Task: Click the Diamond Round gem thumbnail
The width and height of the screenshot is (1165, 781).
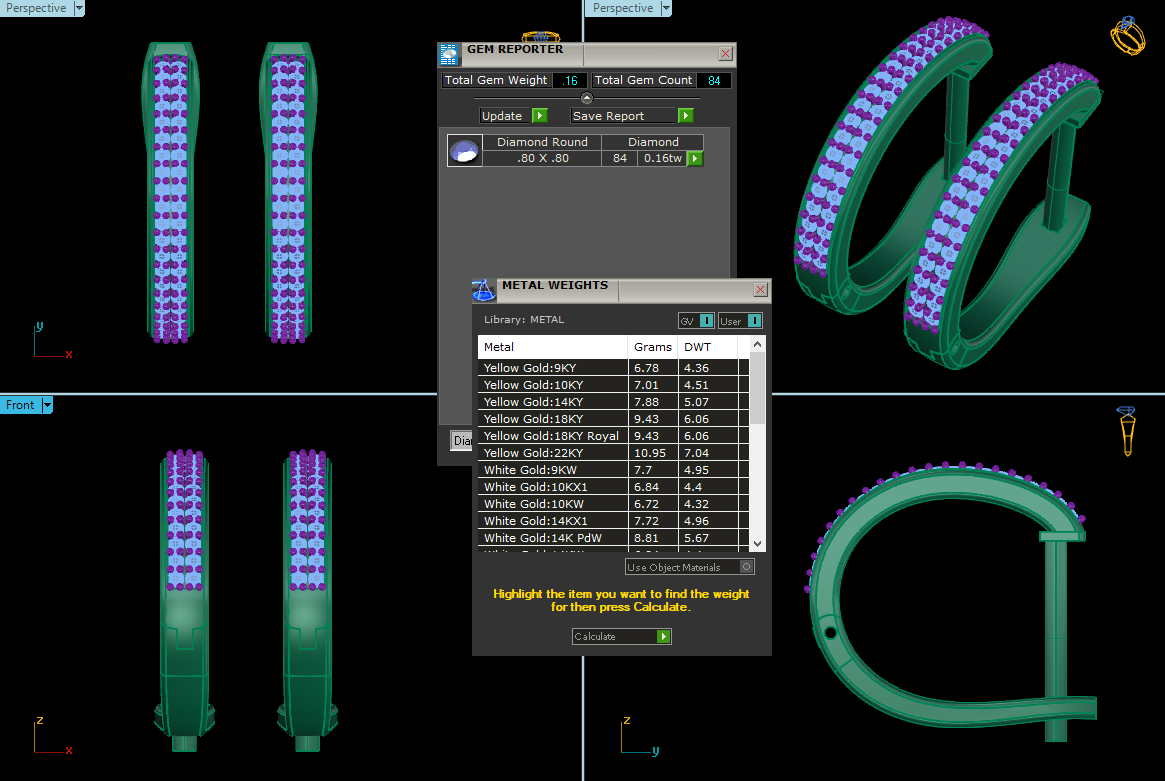Action: tap(465, 151)
